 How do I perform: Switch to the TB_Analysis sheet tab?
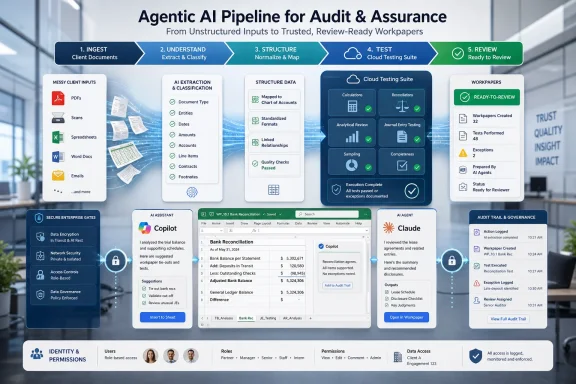223,318
